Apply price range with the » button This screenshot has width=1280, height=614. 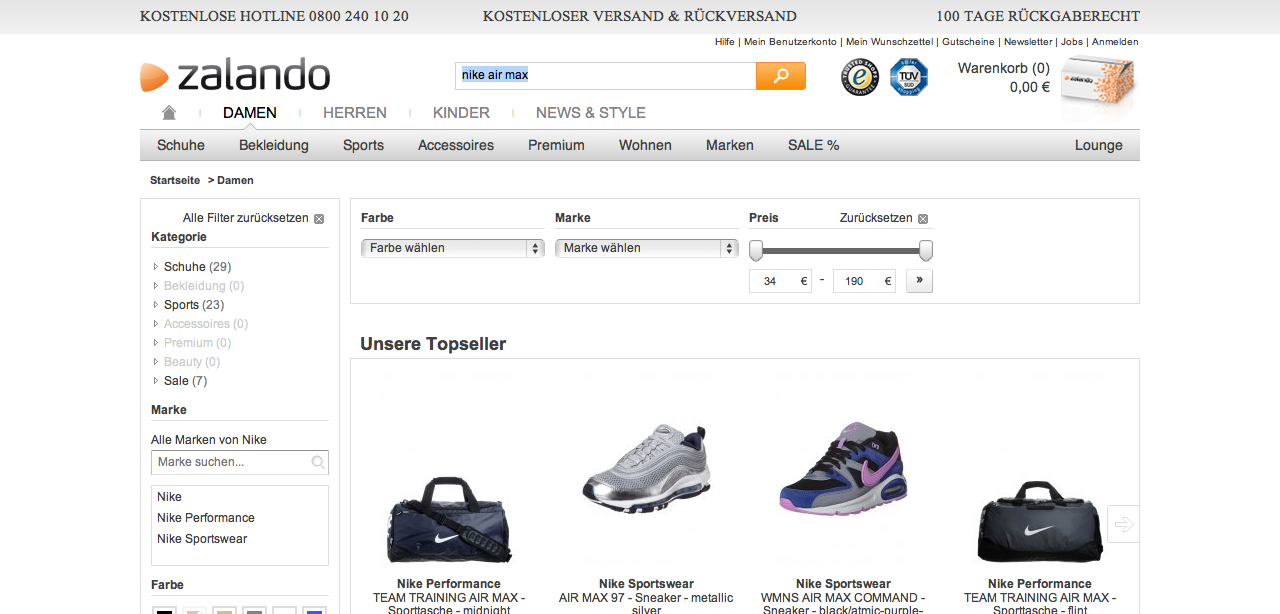pos(919,281)
